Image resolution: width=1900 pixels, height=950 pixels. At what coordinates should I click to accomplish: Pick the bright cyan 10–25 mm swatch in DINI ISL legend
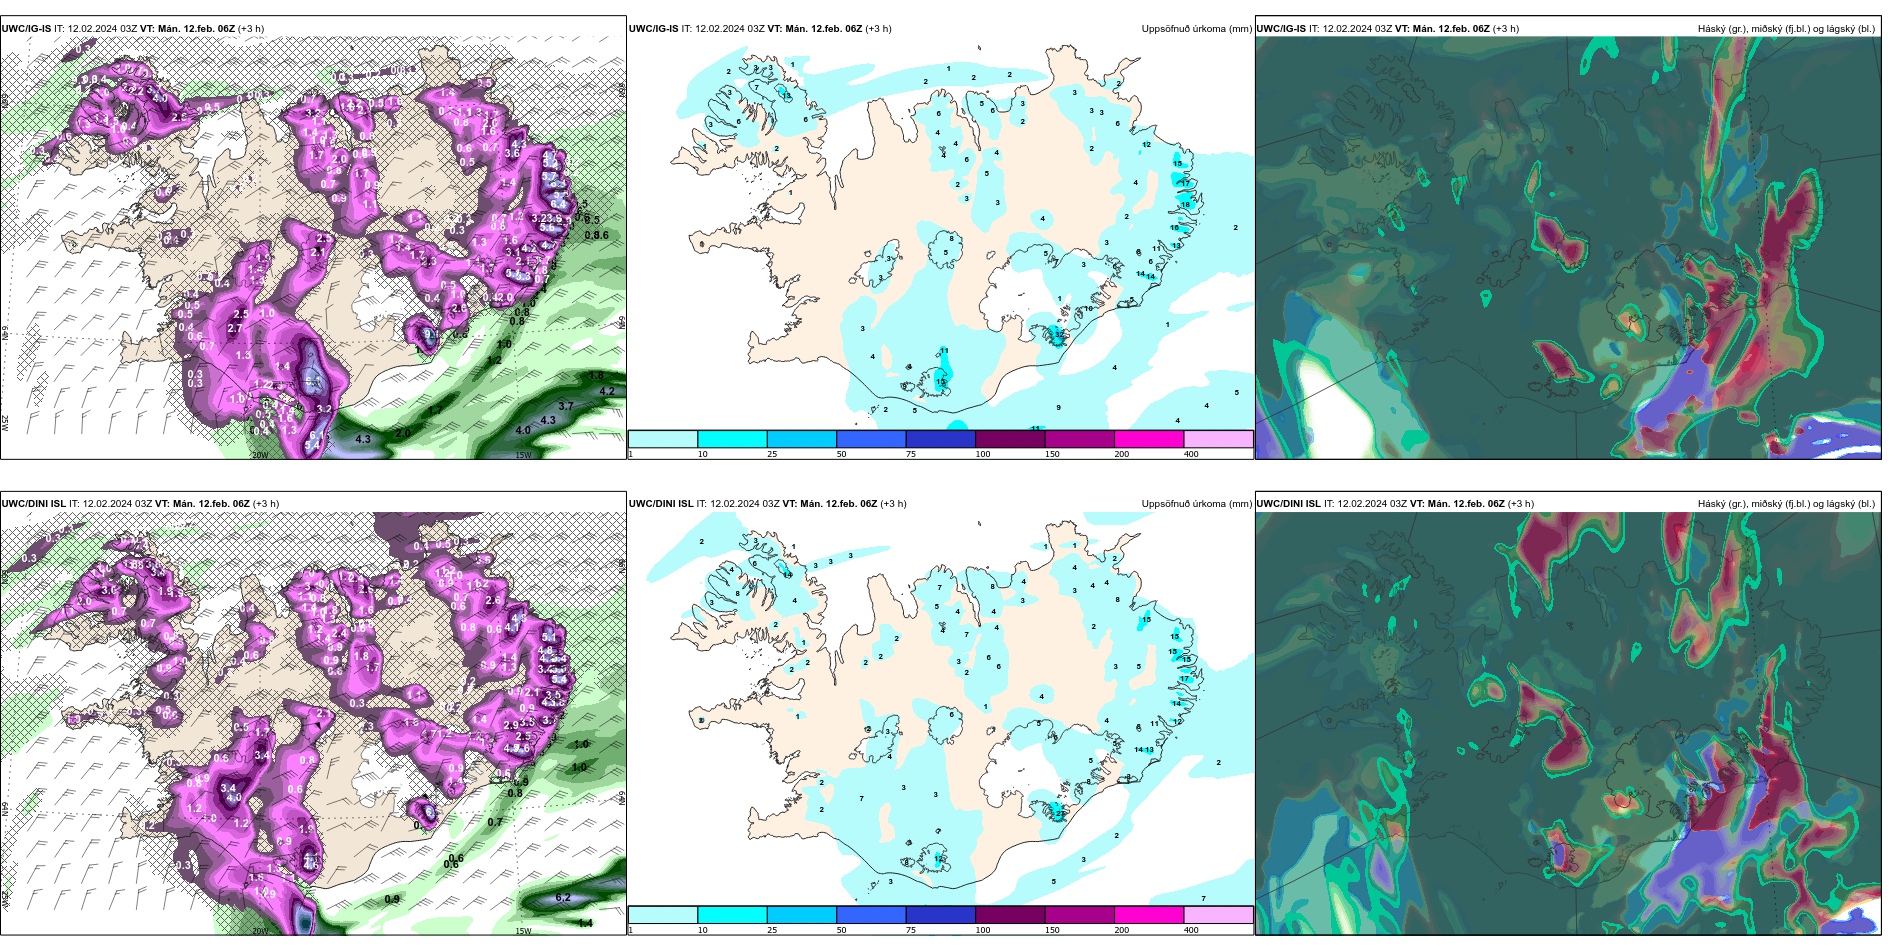732,915
